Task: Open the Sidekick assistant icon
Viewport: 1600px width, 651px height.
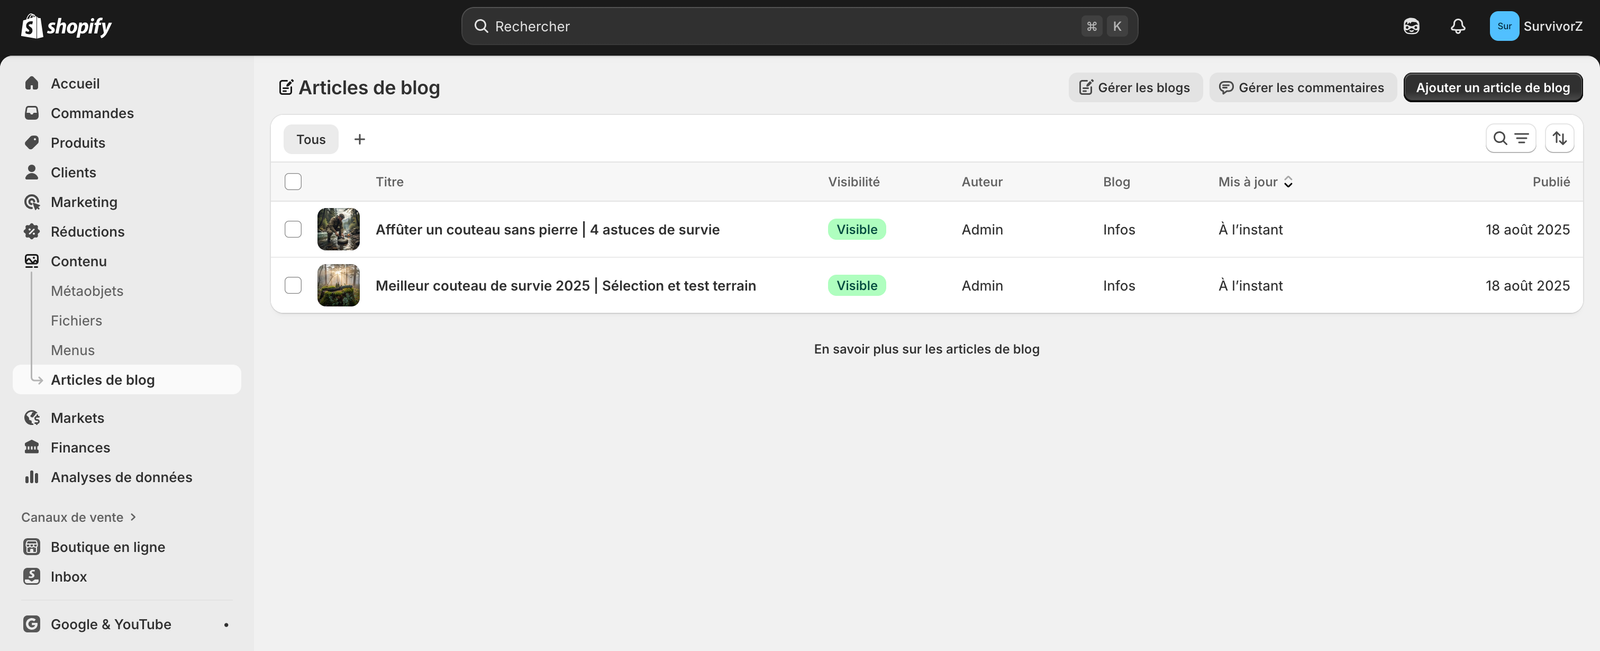Action: [1411, 27]
